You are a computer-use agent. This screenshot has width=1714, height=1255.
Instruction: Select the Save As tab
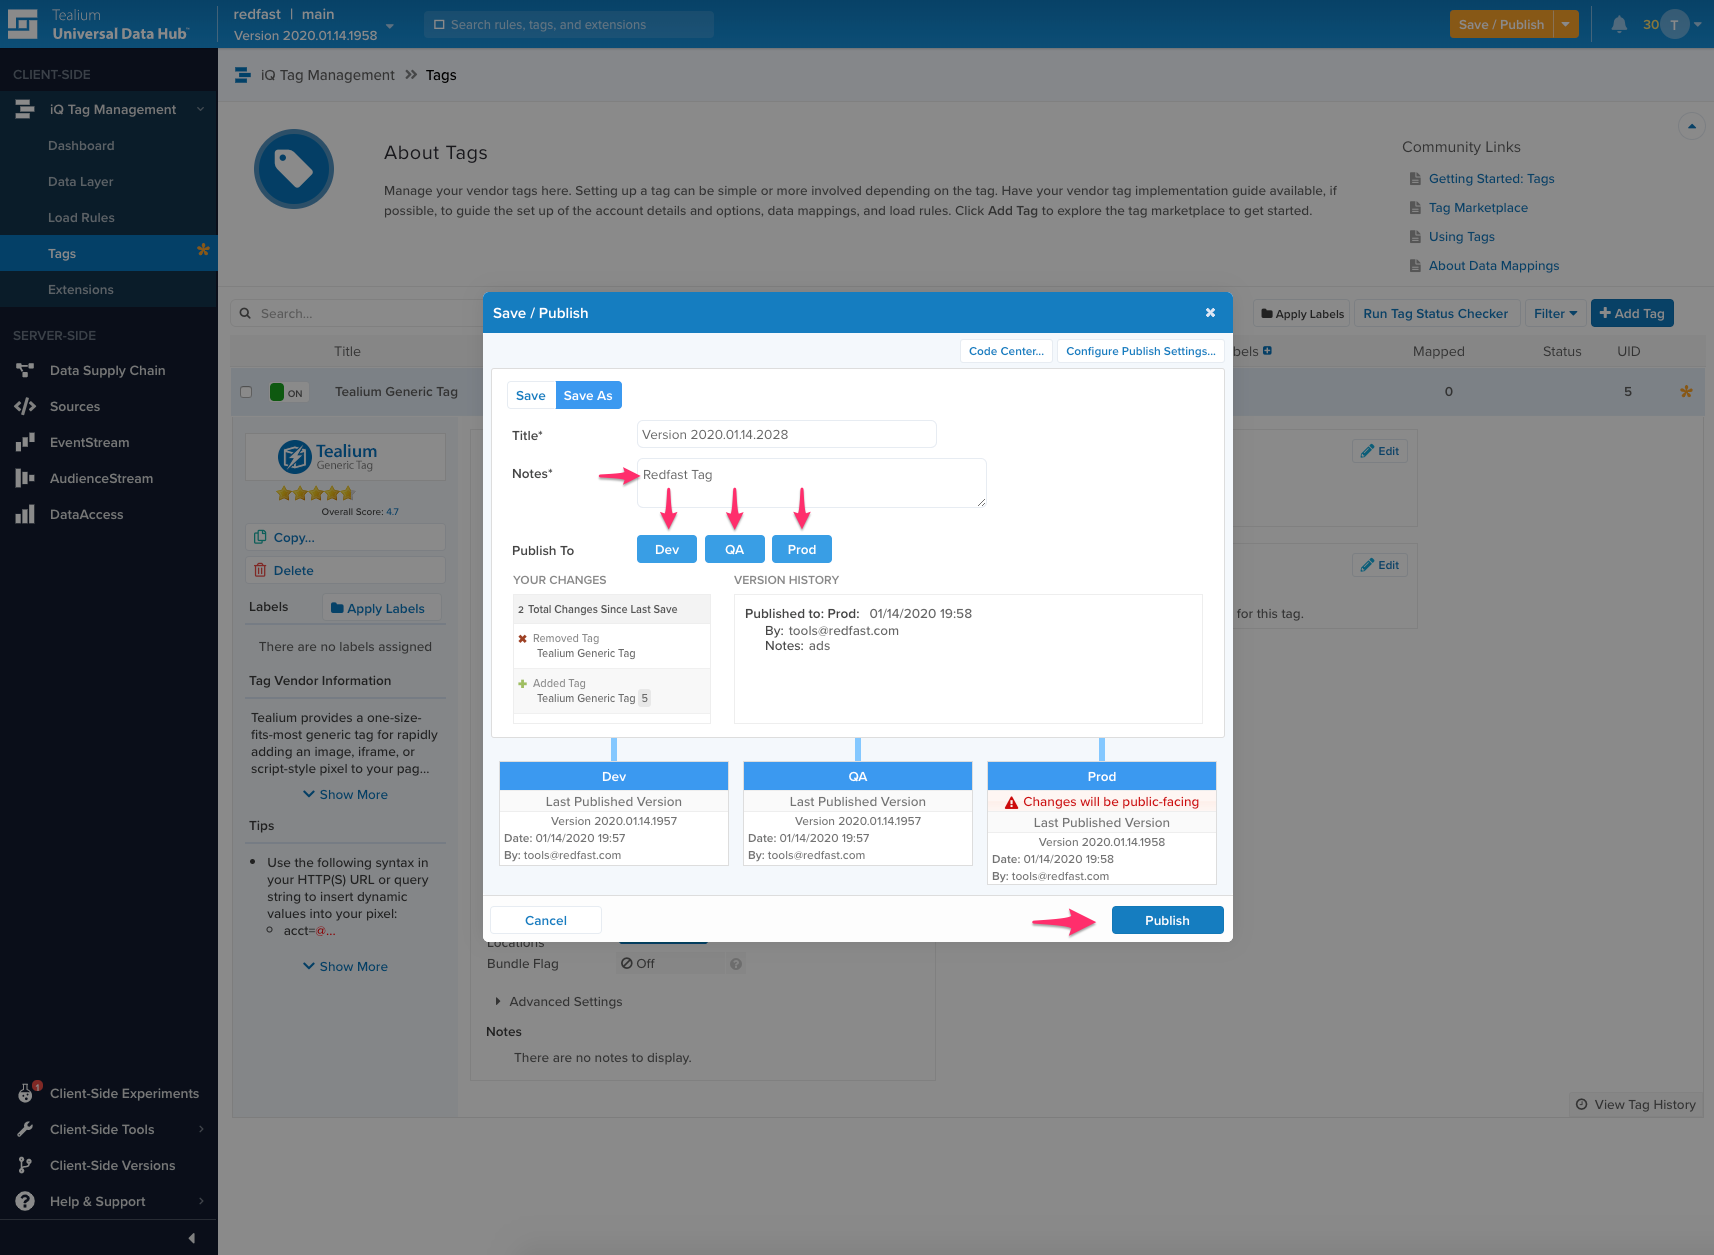click(588, 395)
